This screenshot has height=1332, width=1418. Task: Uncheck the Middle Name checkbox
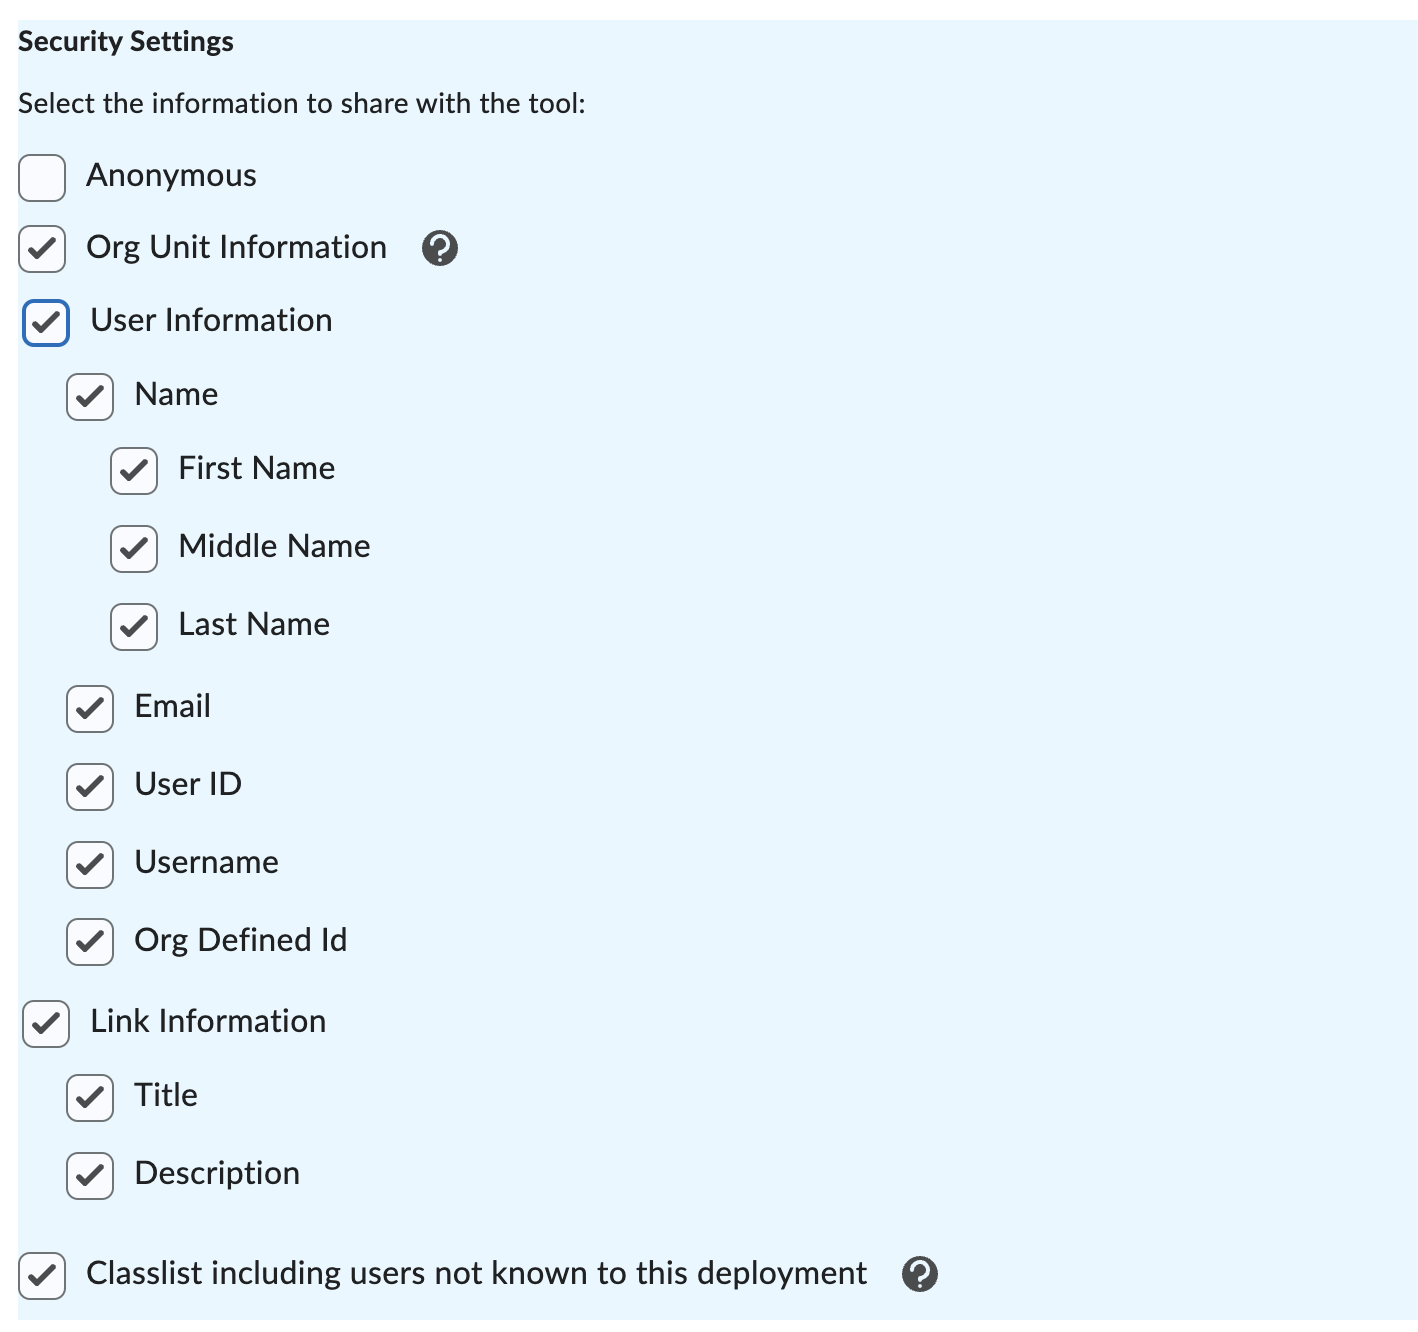(x=134, y=549)
